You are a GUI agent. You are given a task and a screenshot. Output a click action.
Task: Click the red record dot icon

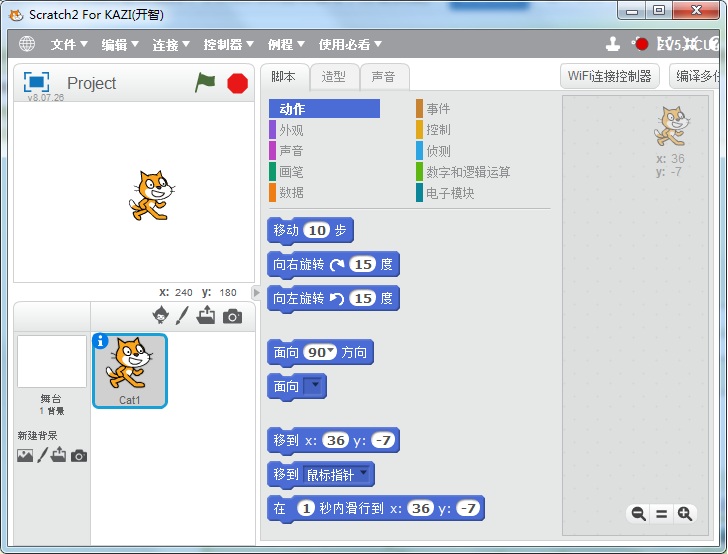click(642, 44)
